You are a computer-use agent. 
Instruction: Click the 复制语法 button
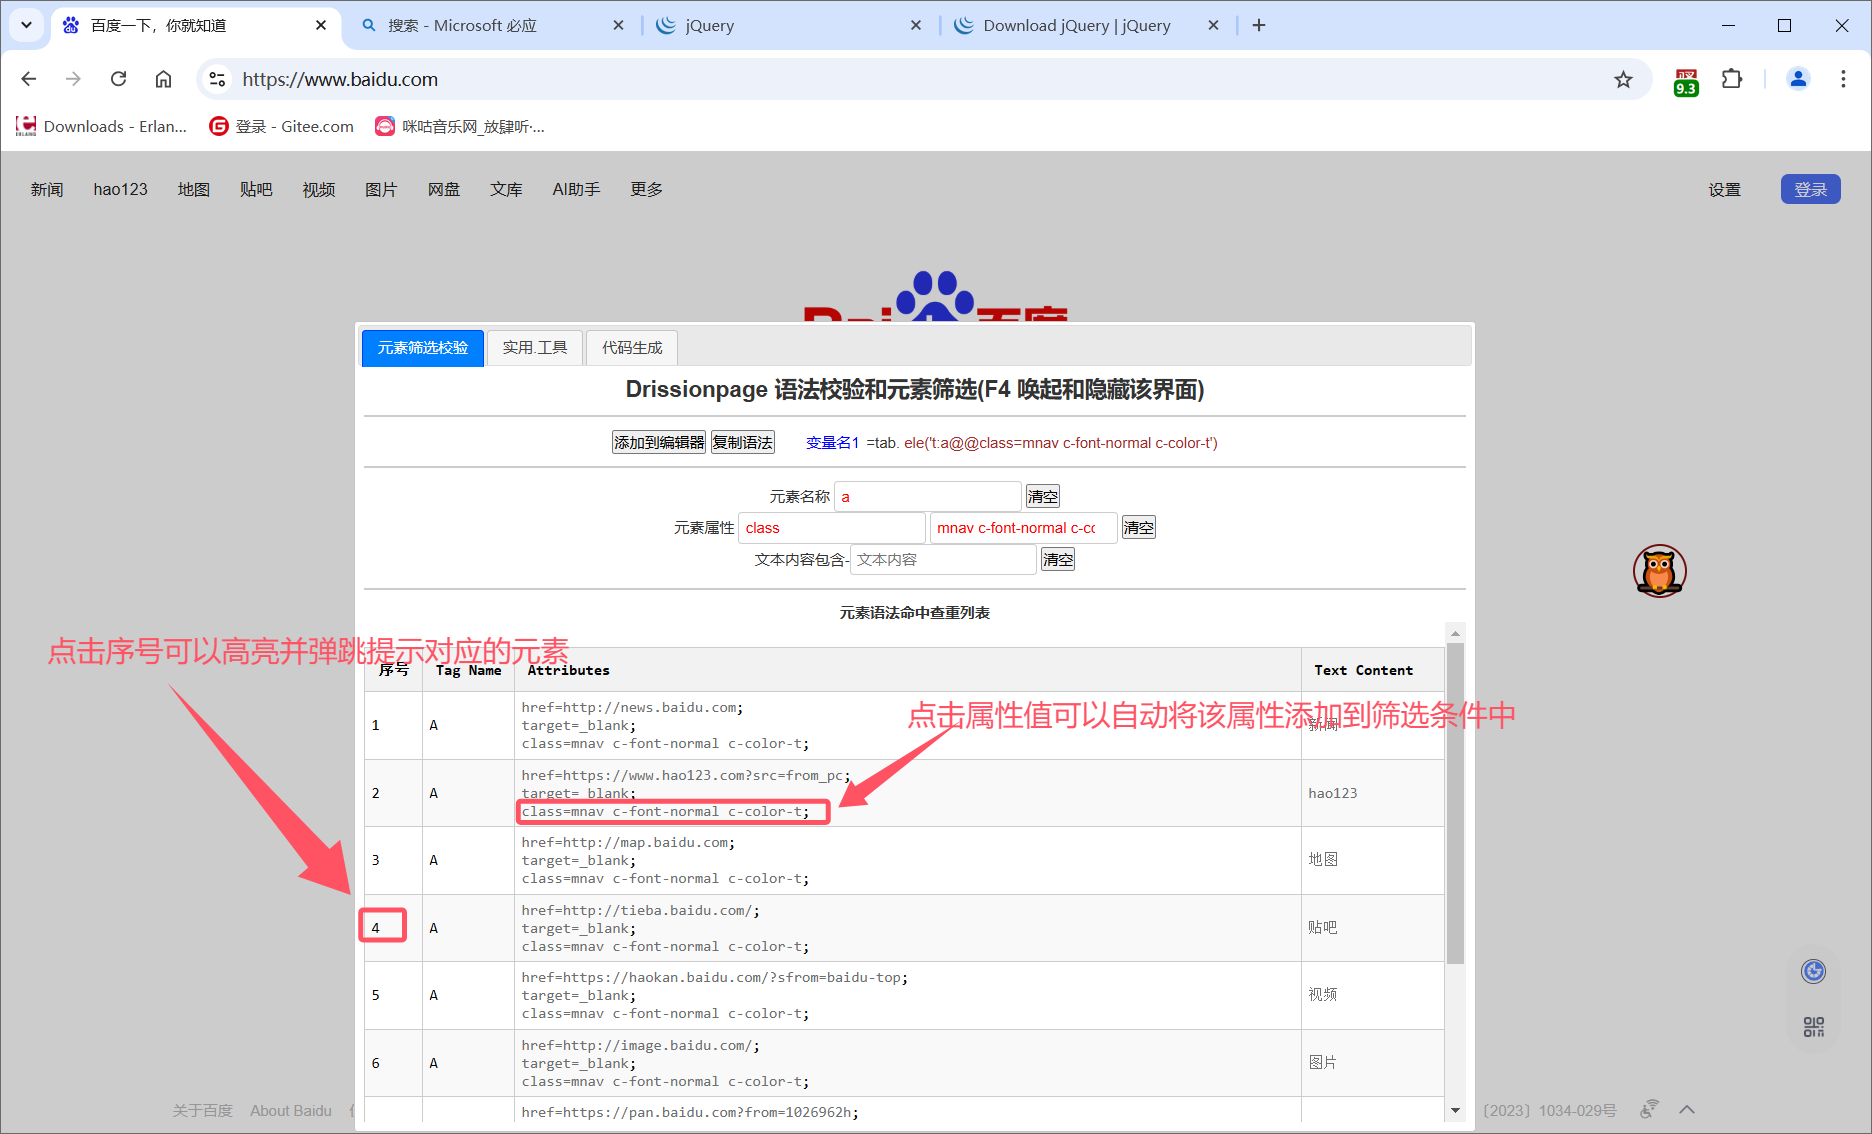(742, 442)
